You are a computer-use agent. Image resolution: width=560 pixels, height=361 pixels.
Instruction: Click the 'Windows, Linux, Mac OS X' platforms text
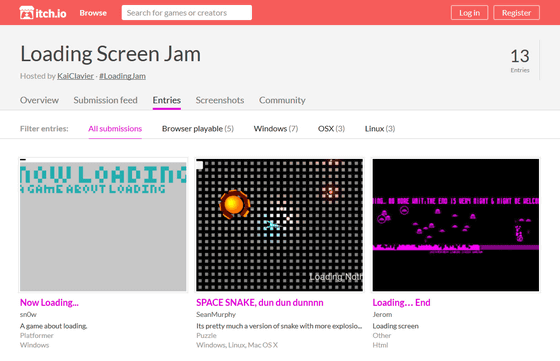(x=237, y=345)
